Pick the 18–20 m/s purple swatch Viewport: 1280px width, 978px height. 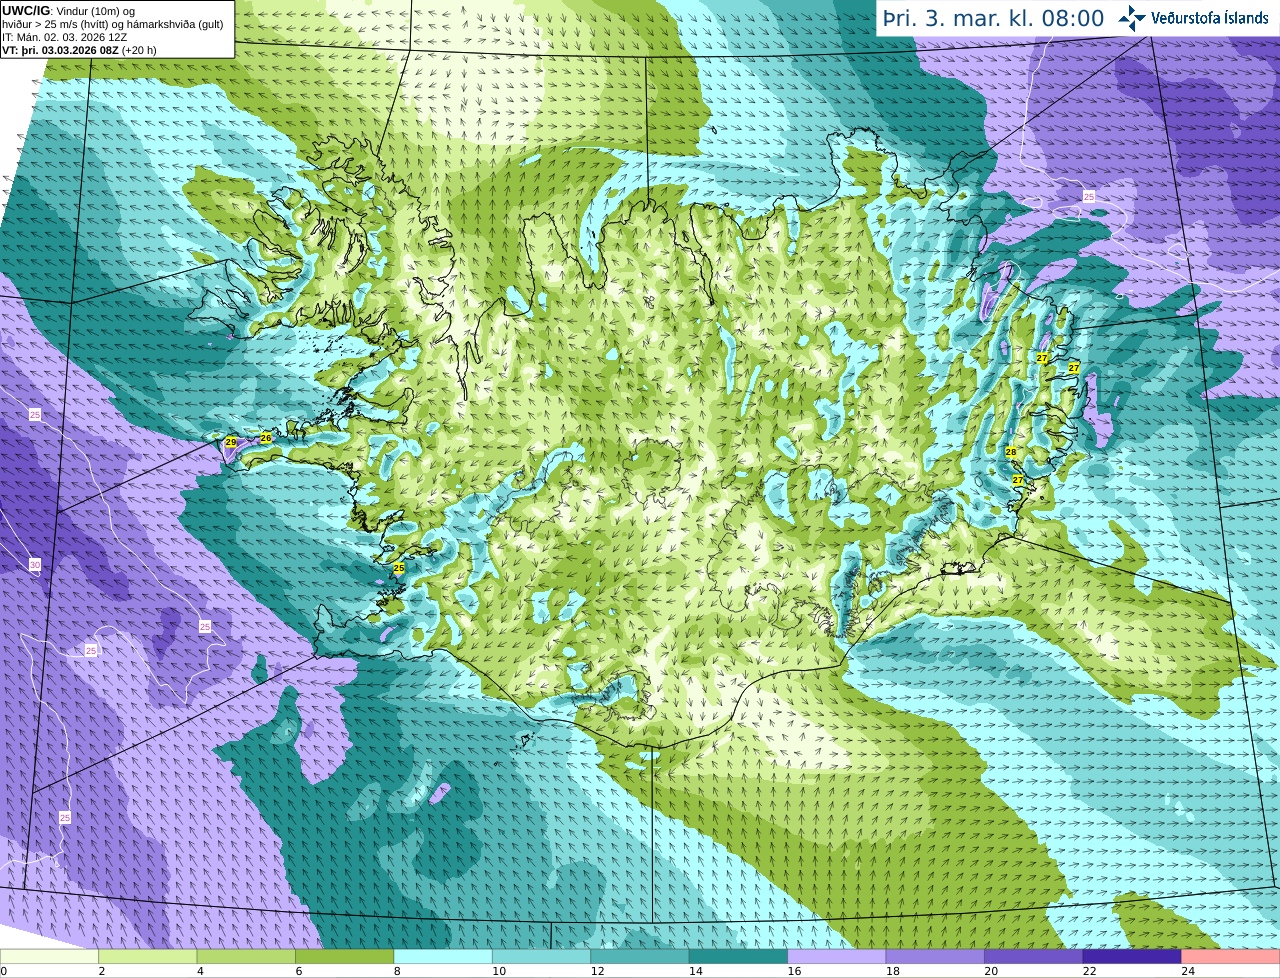[x=935, y=956]
